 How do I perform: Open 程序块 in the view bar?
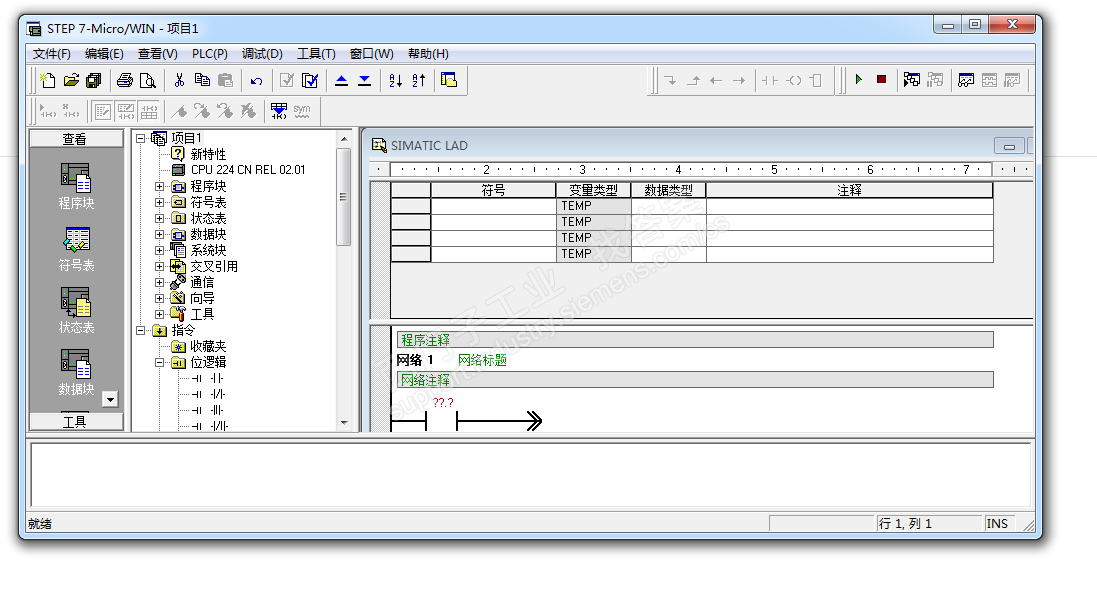point(76,186)
